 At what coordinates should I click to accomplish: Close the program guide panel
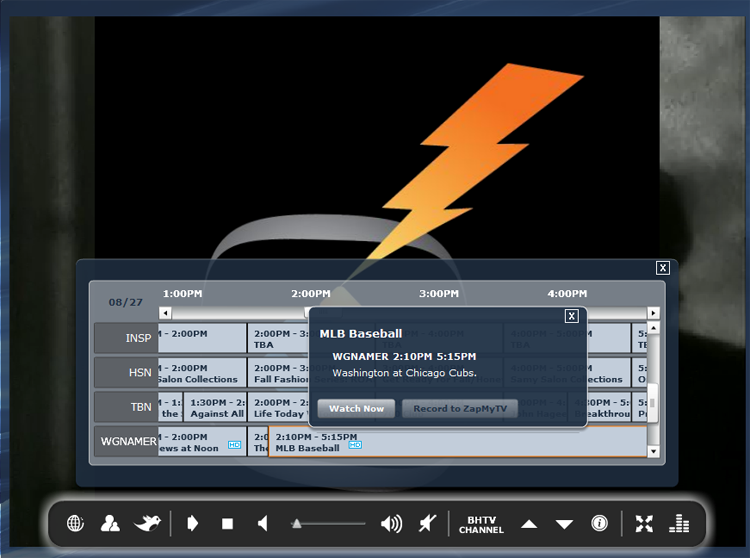pyautogui.click(x=662, y=268)
